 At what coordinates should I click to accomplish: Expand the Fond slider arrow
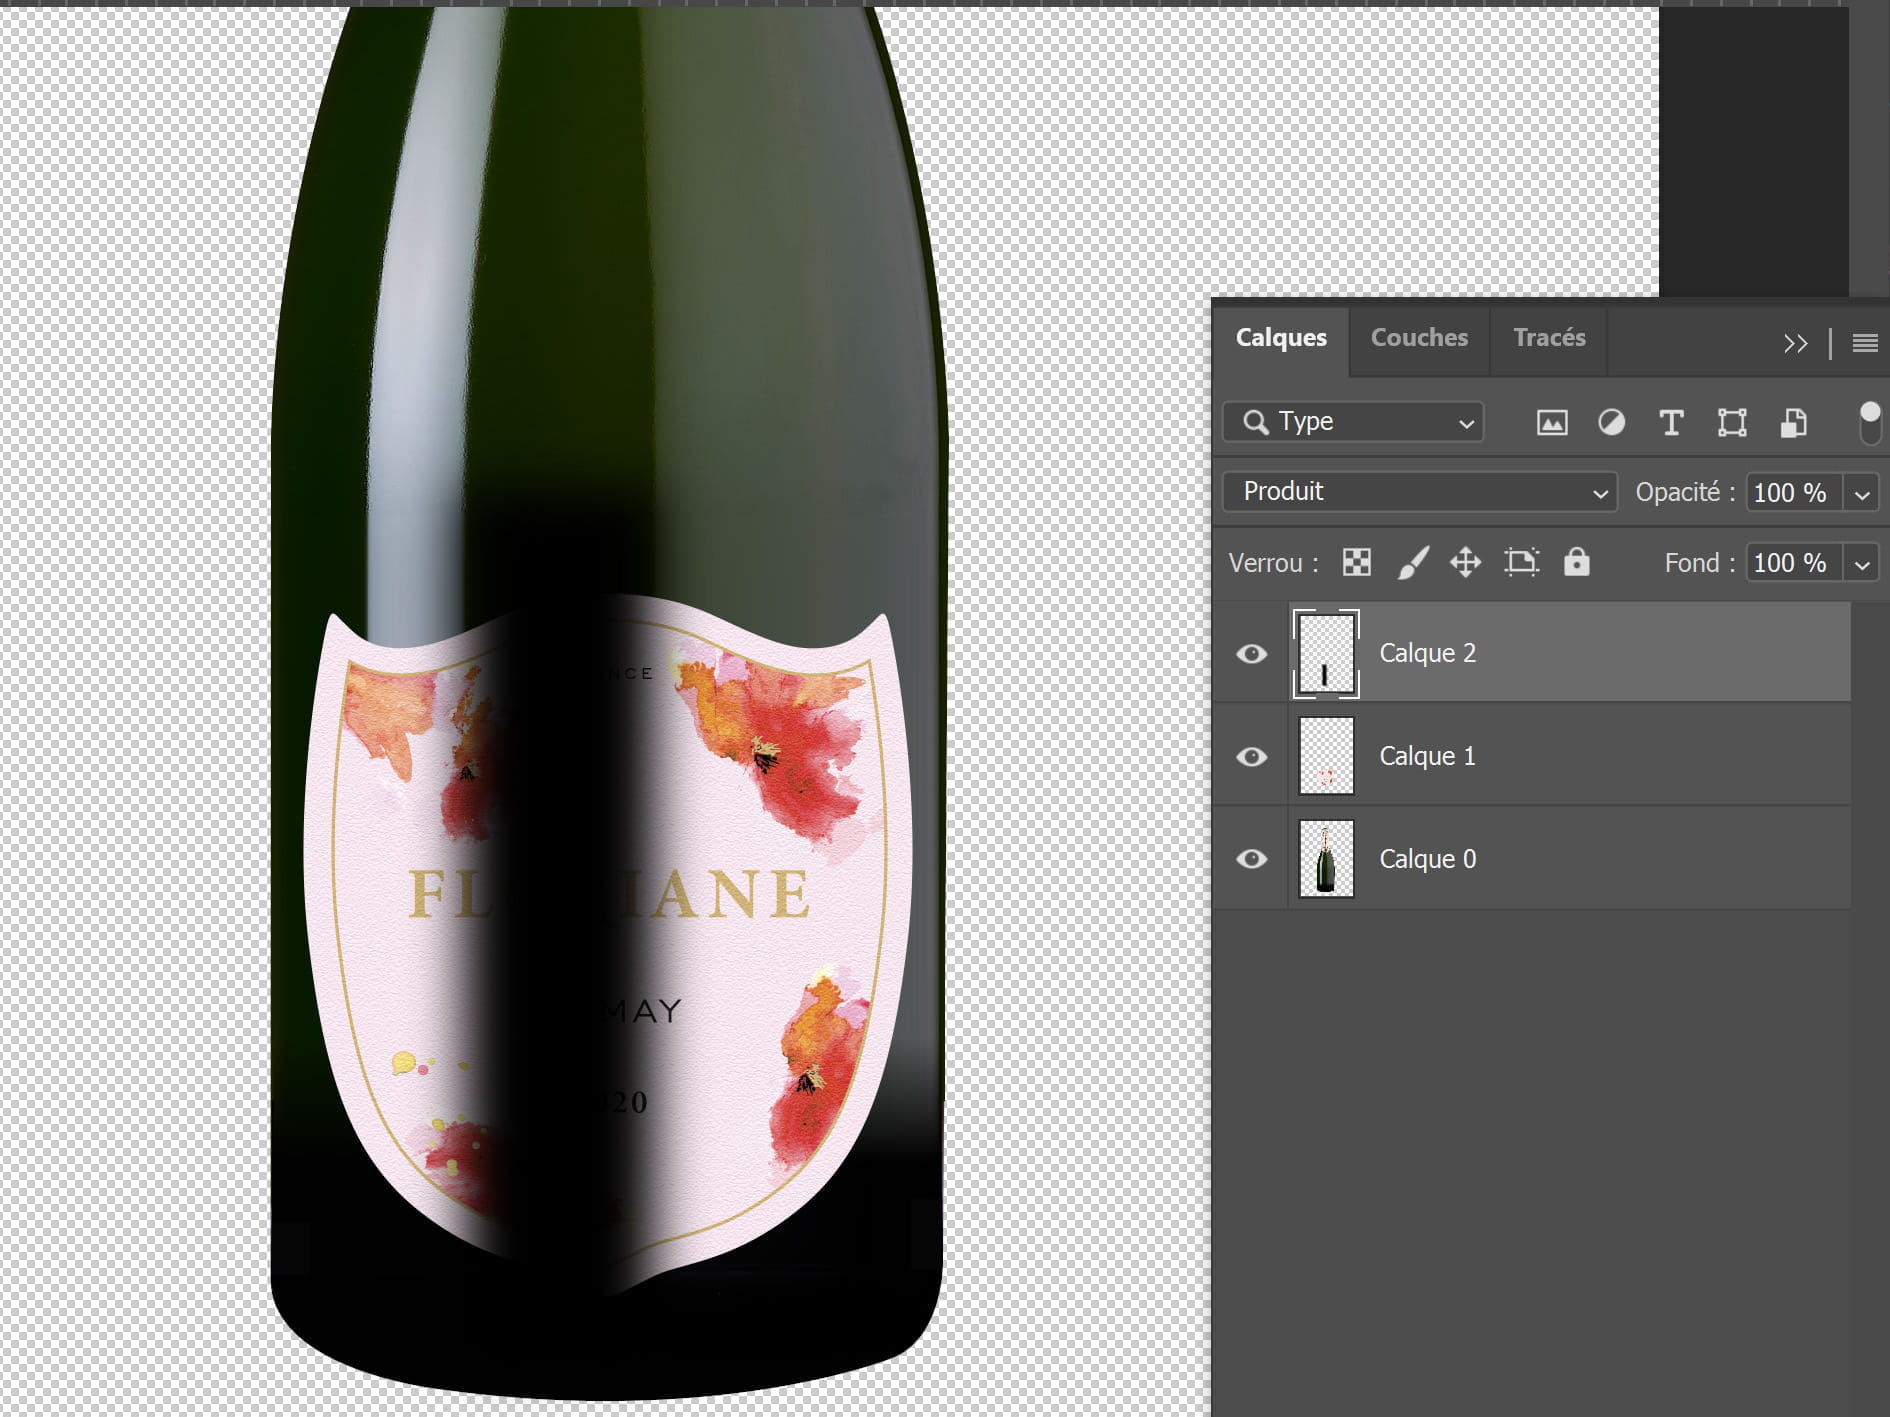tap(1861, 564)
